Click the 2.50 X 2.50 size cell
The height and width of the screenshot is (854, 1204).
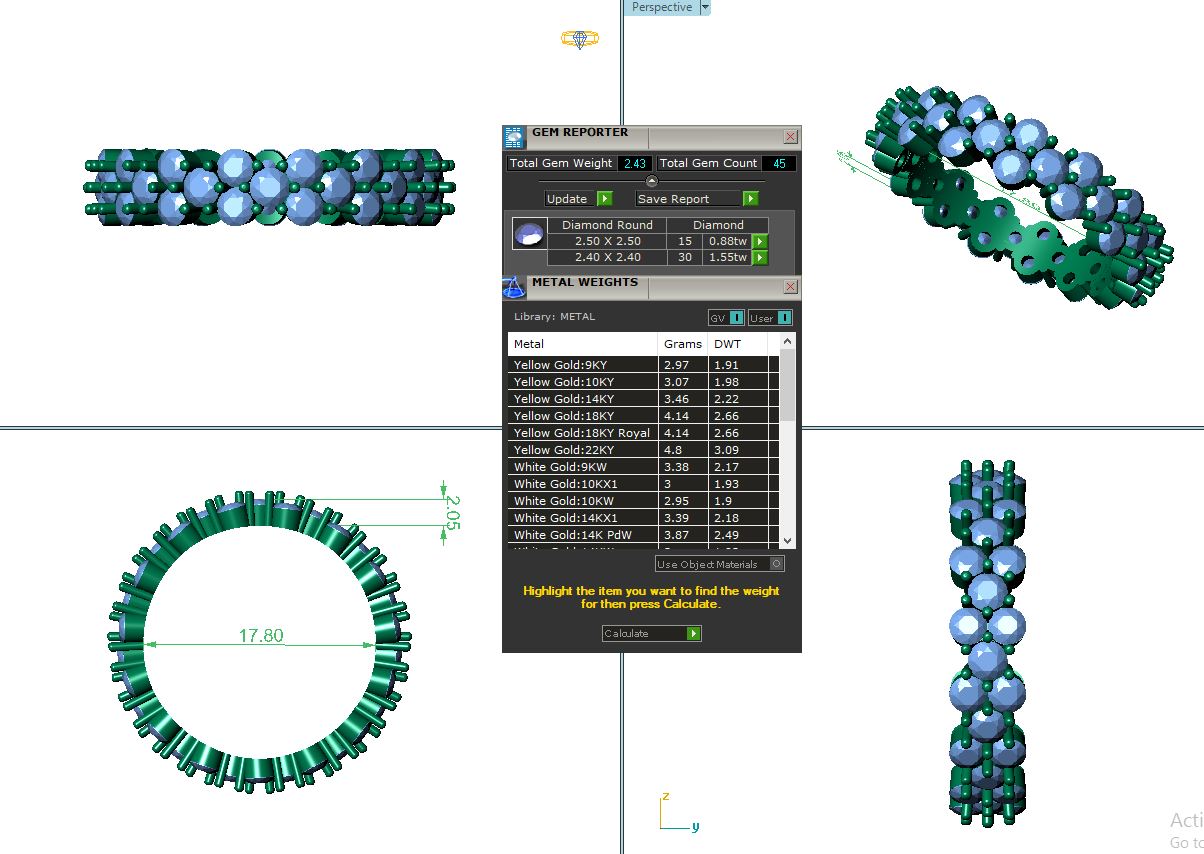(x=607, y=241)
